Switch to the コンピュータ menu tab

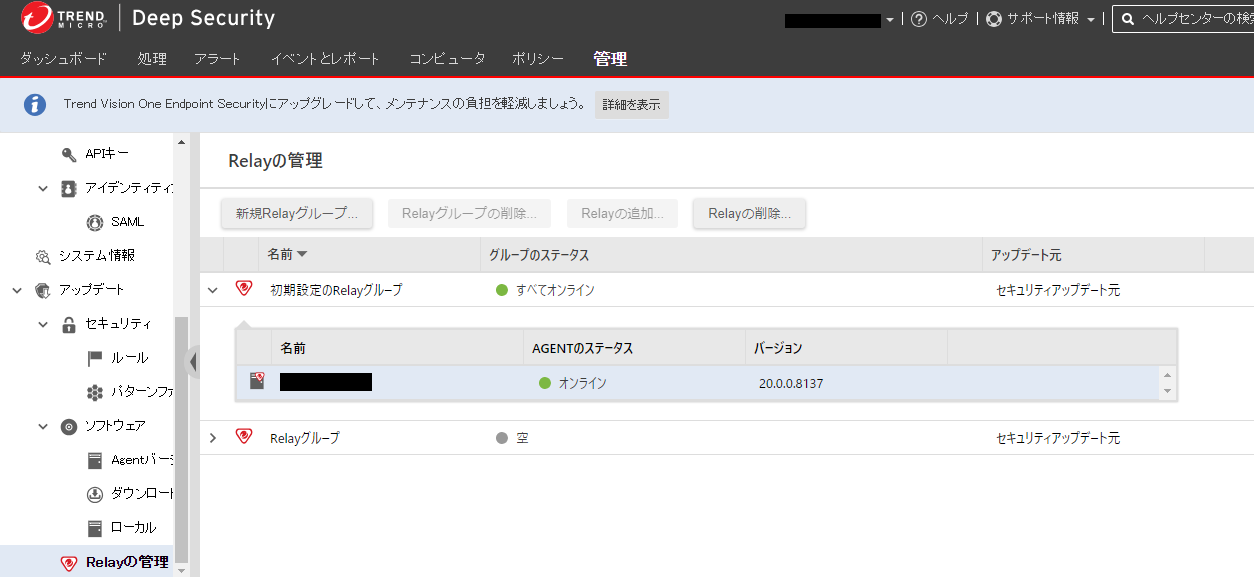click(446, 59)
